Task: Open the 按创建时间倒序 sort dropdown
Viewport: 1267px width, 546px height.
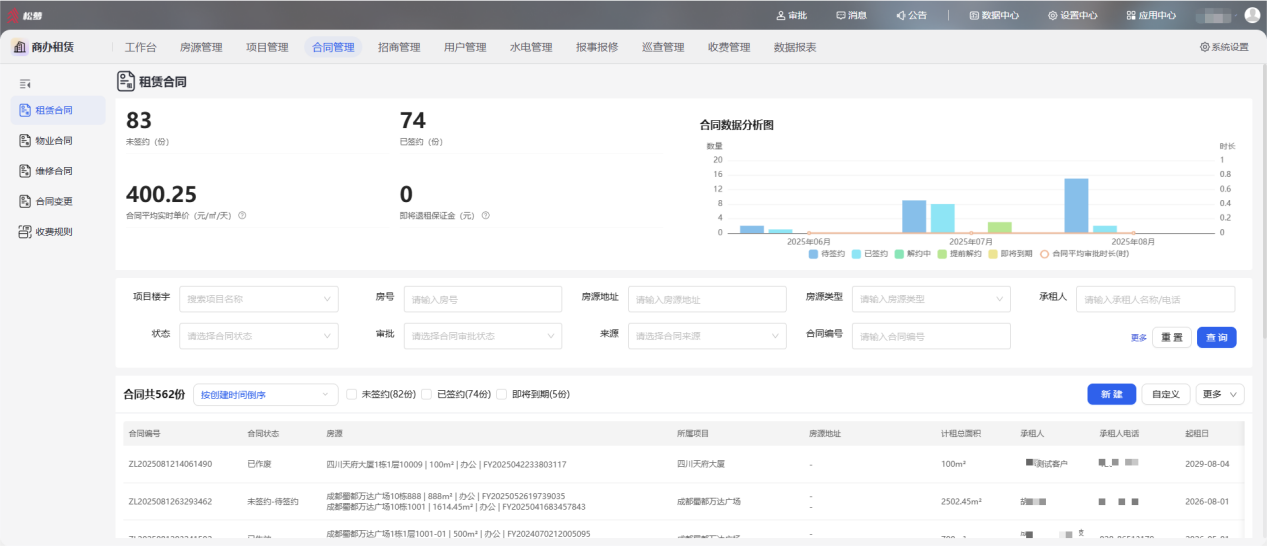Action: pyautogui.click(x=266, y=394)
